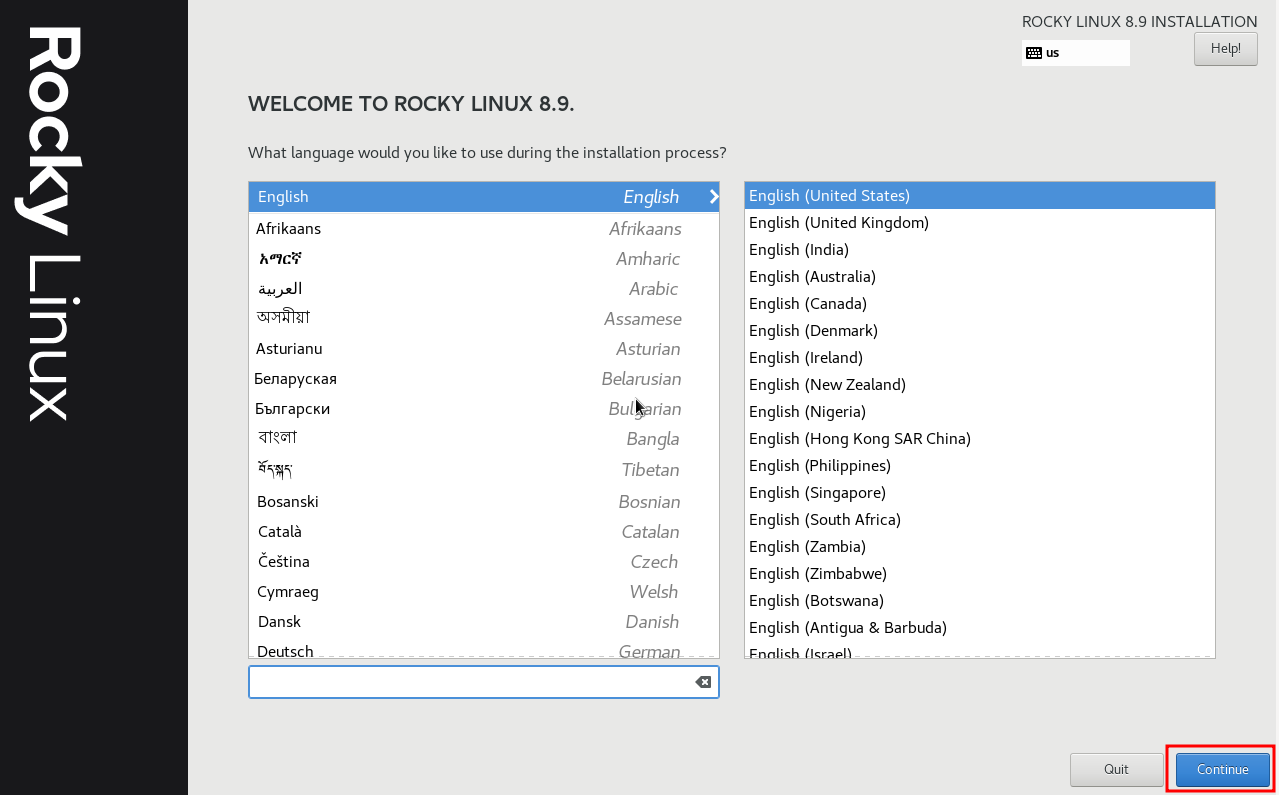Select English (Nigeria) locale
This screenshot has width=1279, height=795.
[x=980, y=411]
